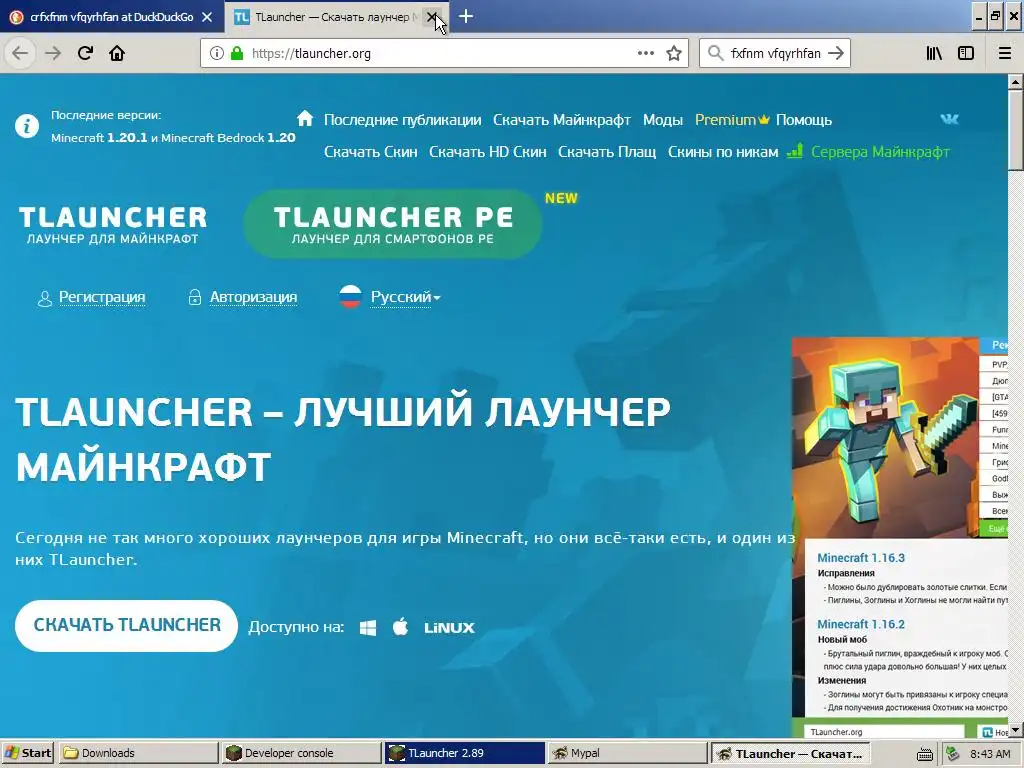Click the green padlock security icon

click(236, 53)
